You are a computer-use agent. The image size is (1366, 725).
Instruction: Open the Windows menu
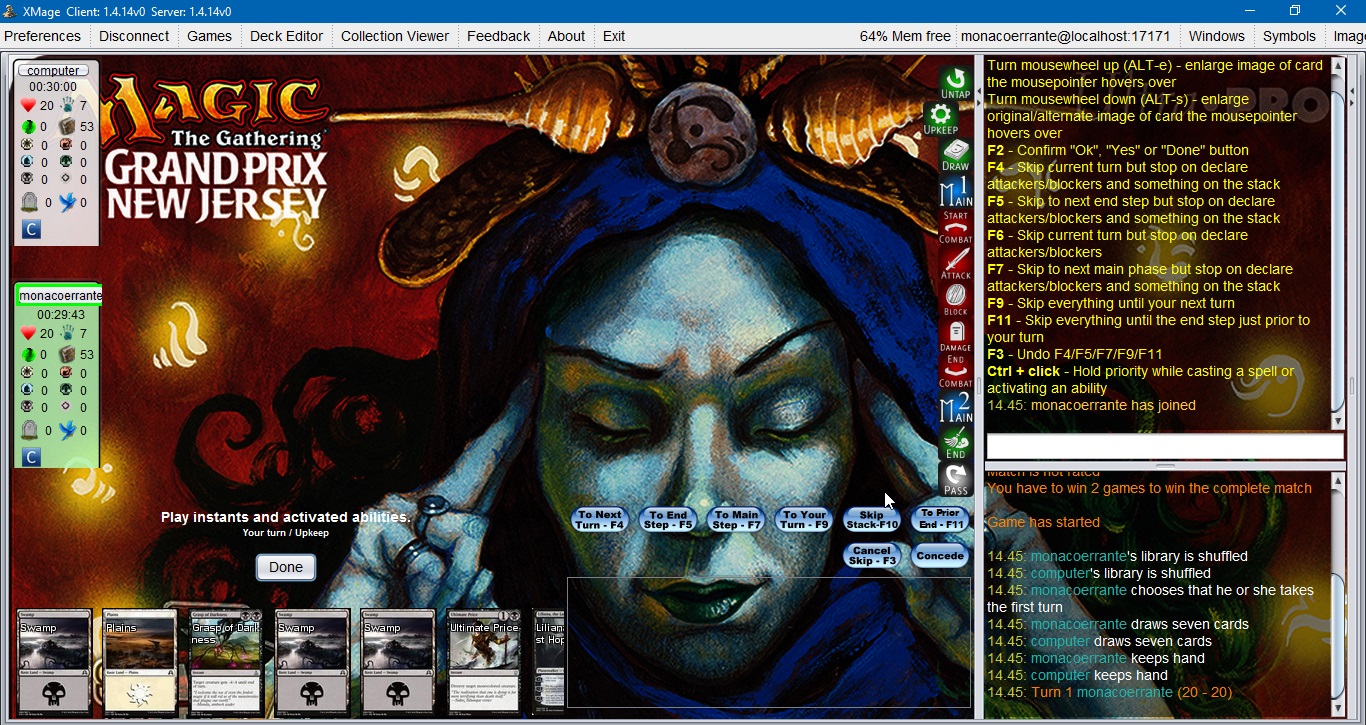[x=1217, y=36]
